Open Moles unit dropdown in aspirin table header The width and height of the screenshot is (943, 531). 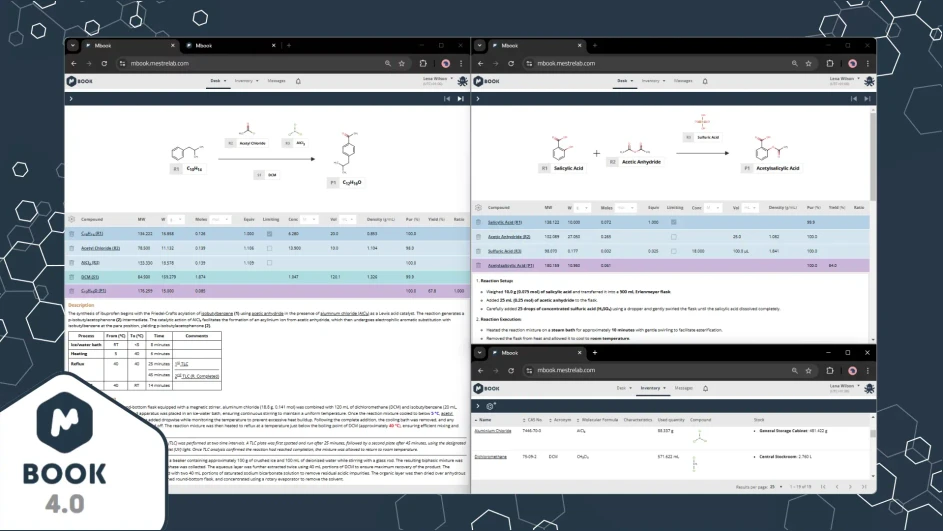[626, 207]
